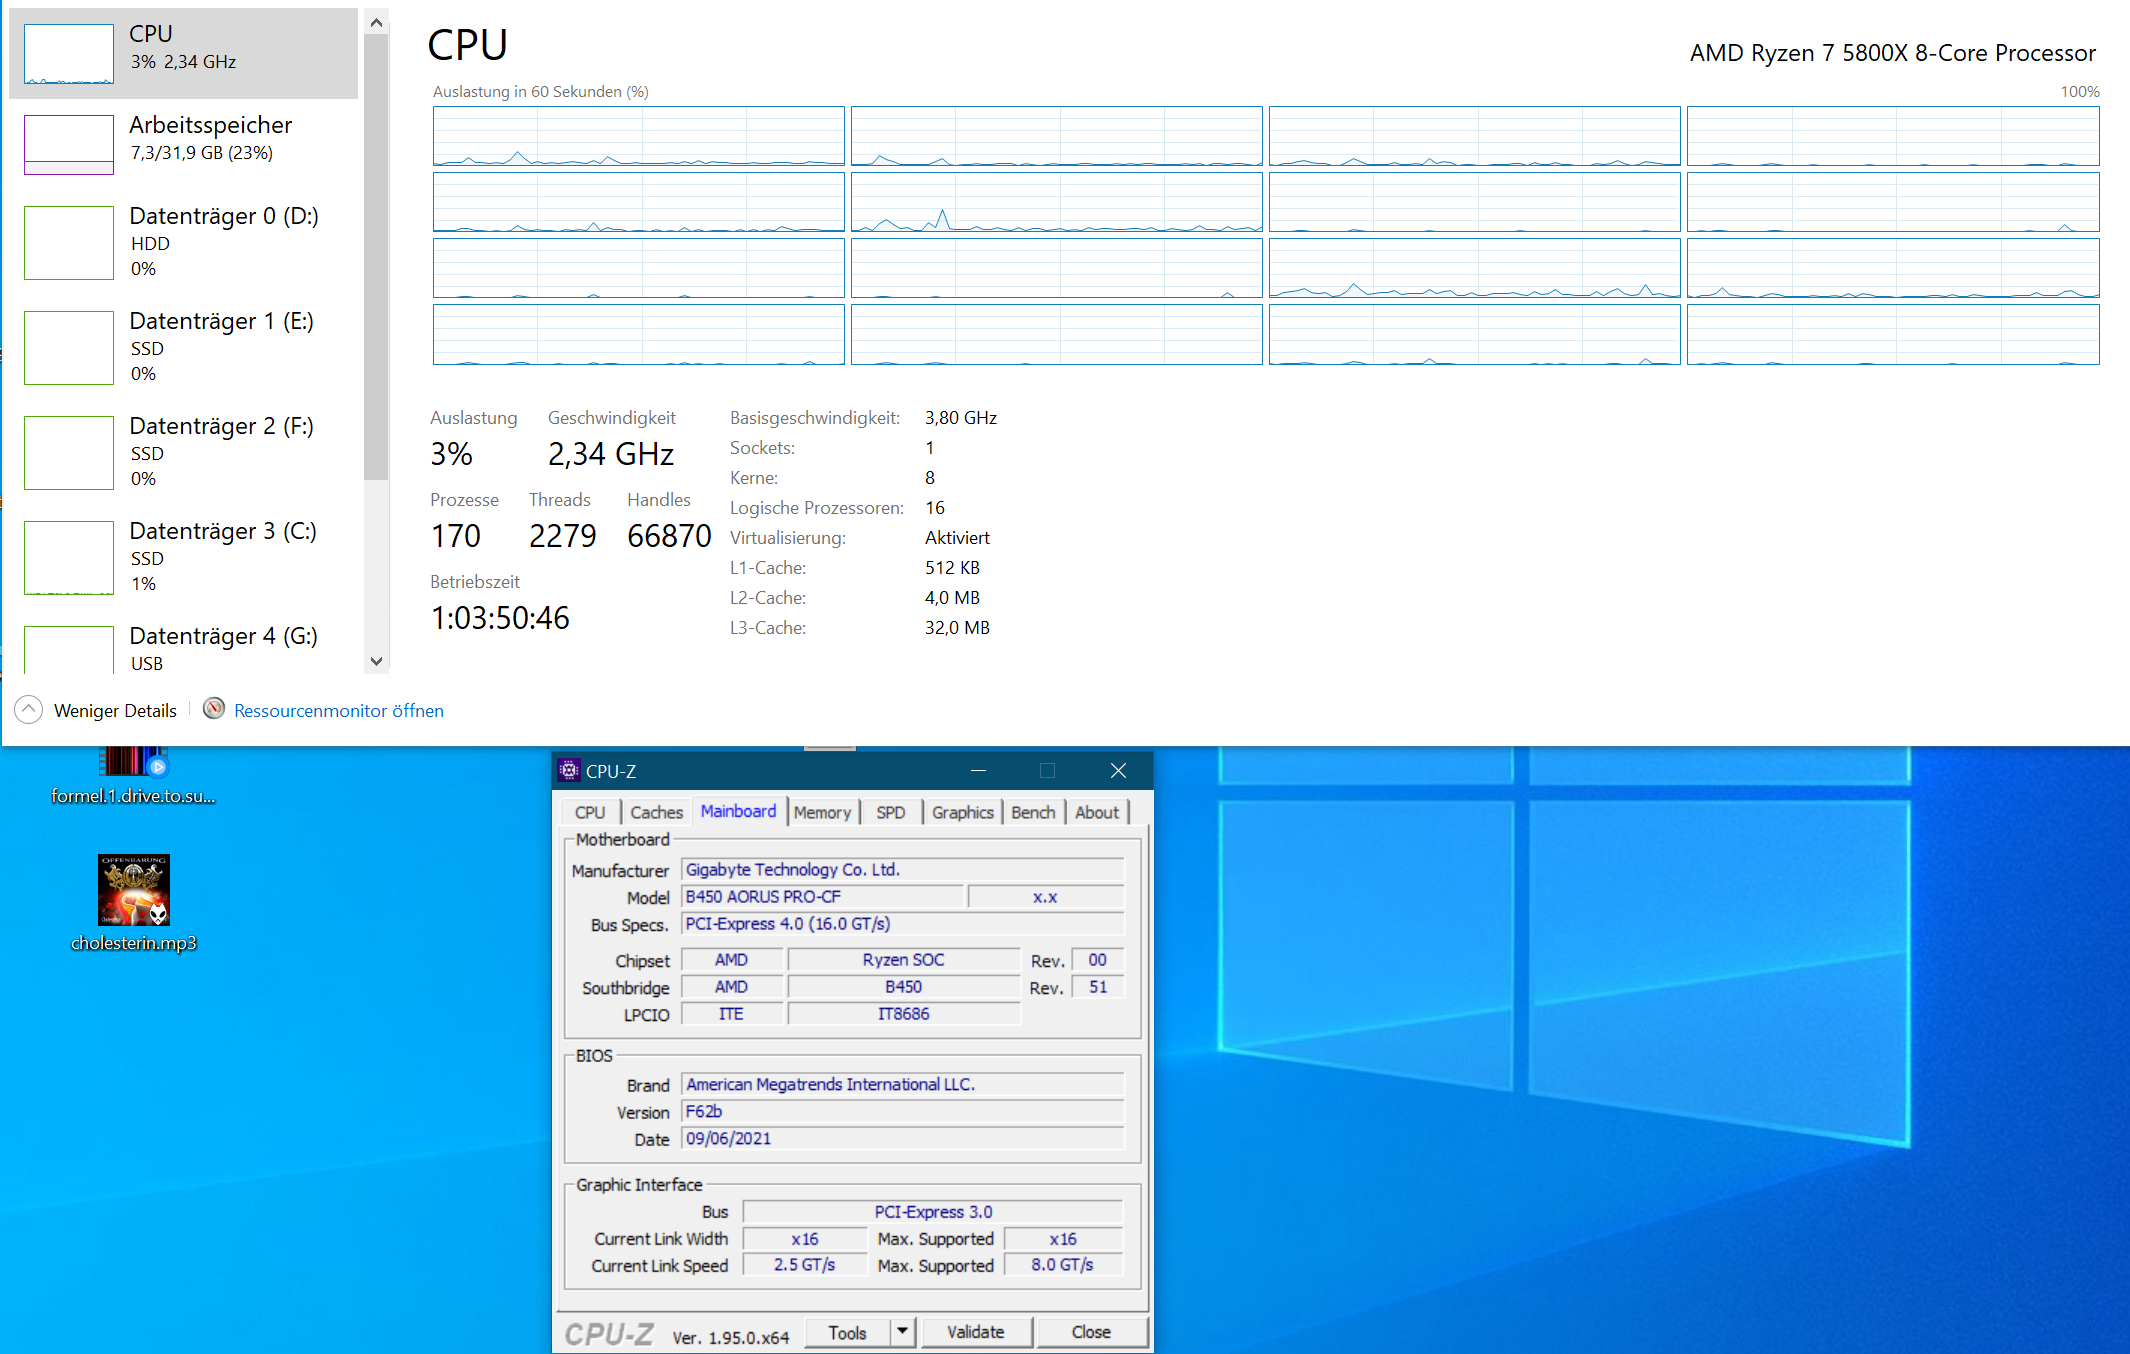Select the CPU performance graph thumbnail
Image resolution: width=2130 pixels, height=1354 pixels.
pyautogui.click(x=69, y=54)
